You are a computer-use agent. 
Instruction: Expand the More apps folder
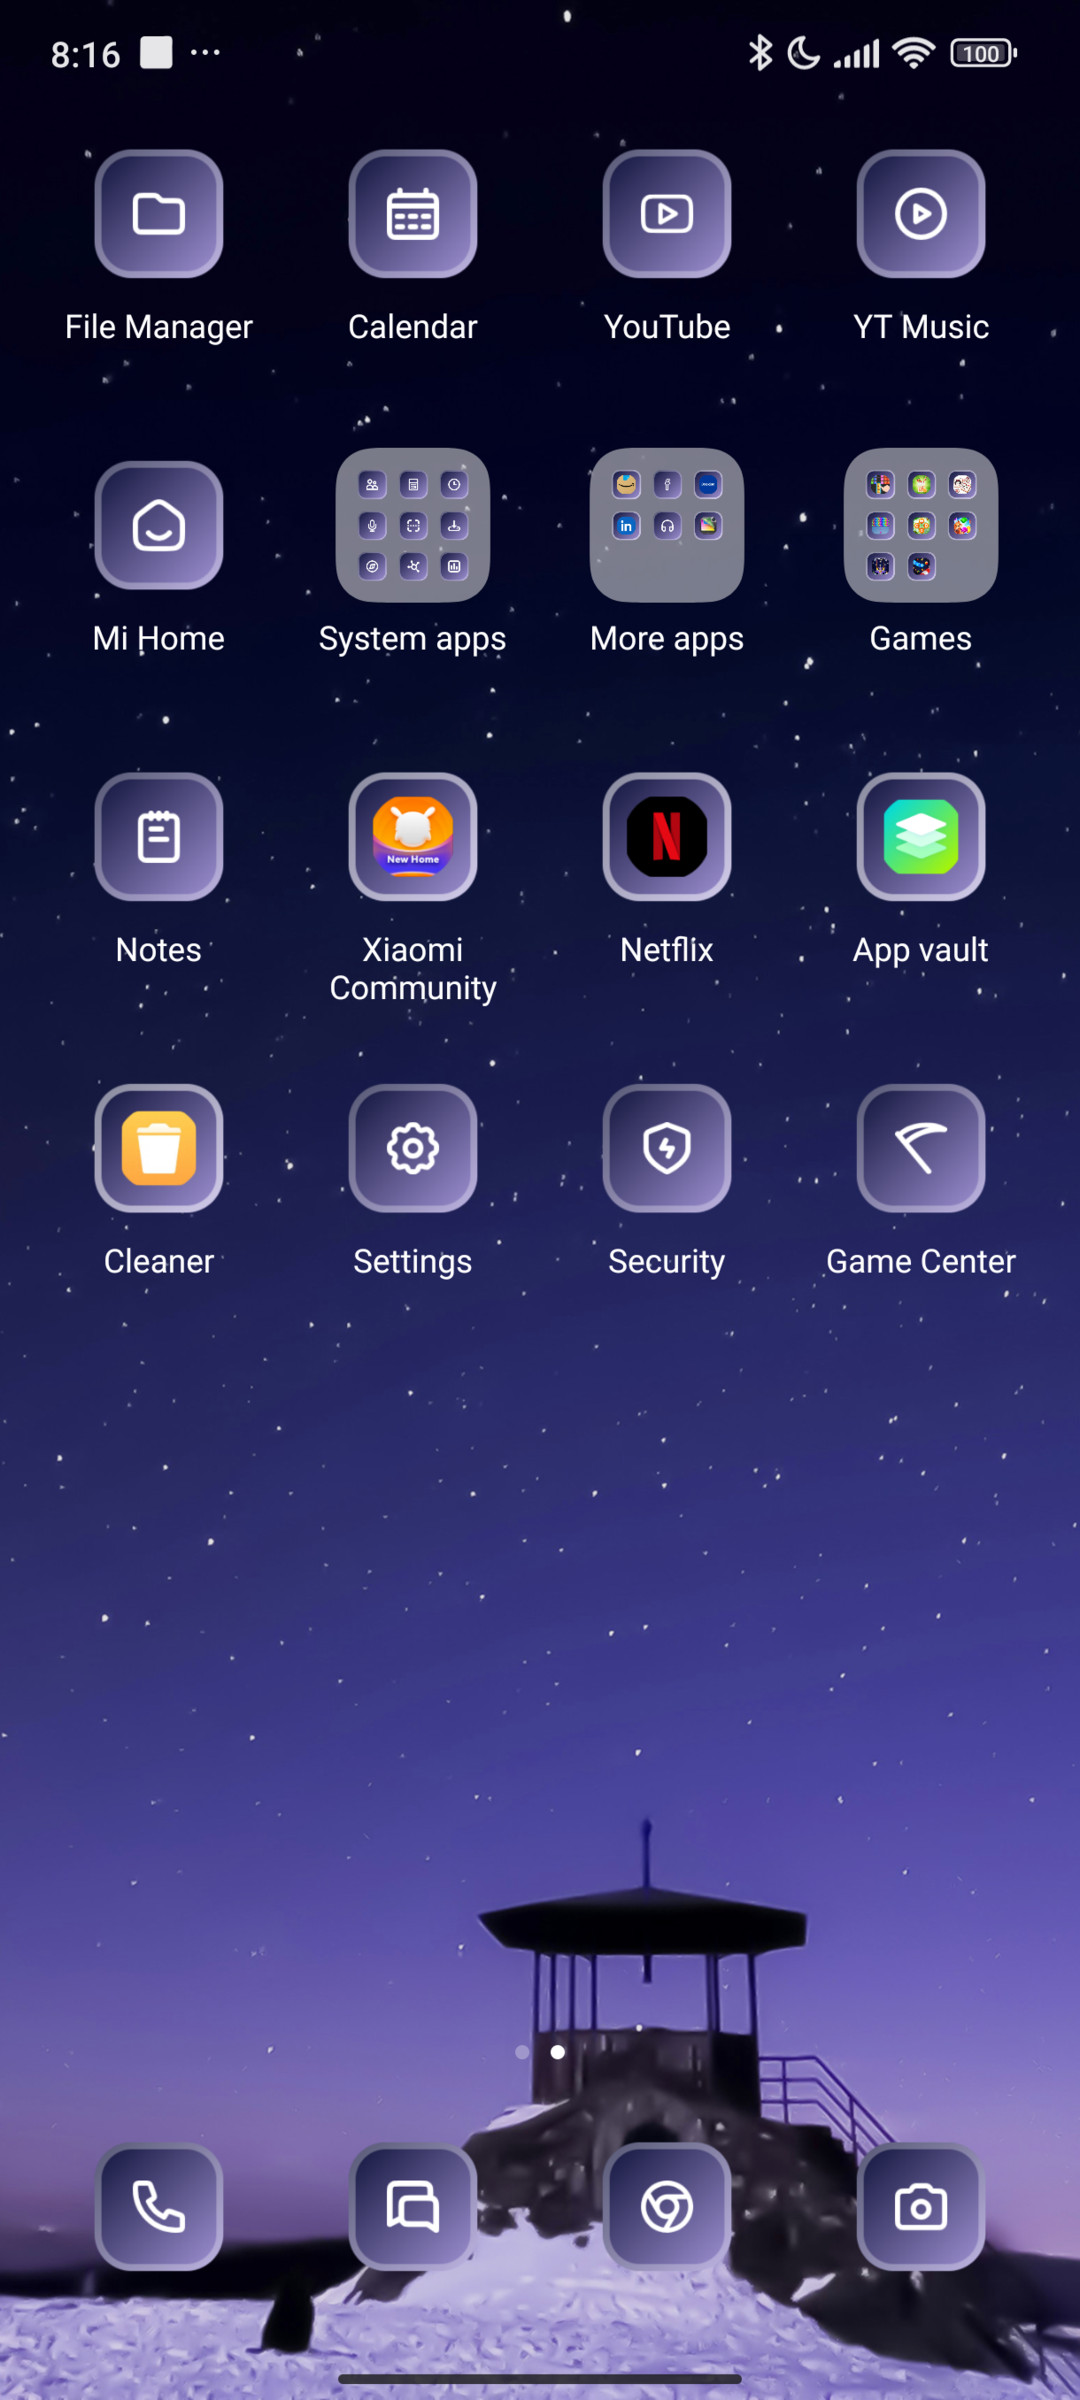point(667,525)
